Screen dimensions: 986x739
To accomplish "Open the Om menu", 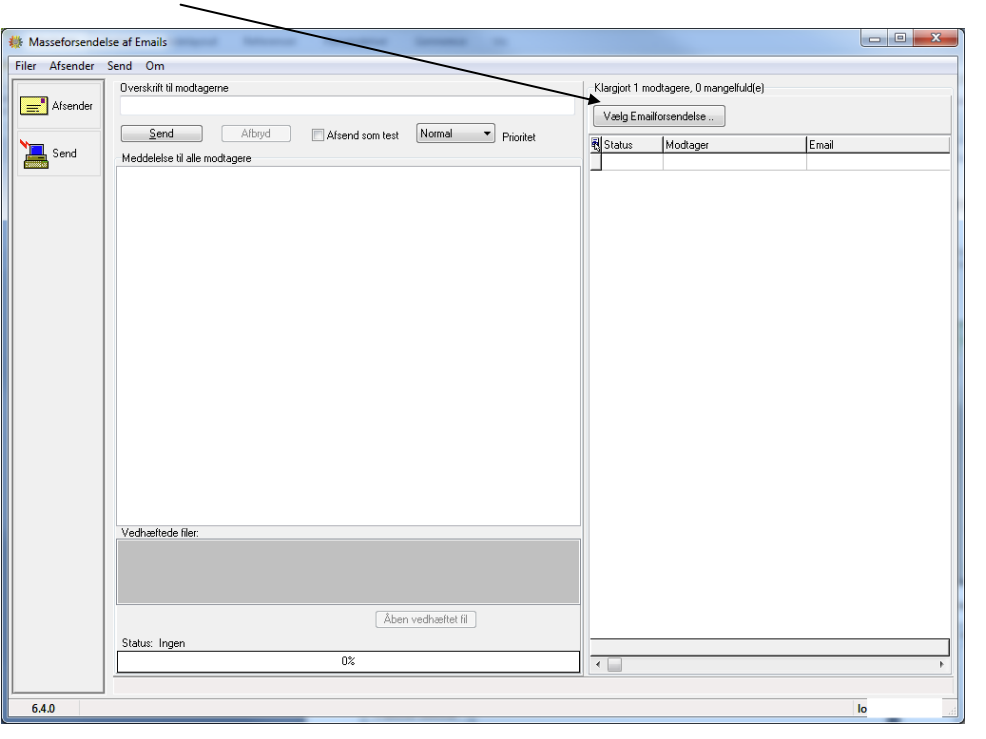I will pyautogui.click(x=155, y=66).
